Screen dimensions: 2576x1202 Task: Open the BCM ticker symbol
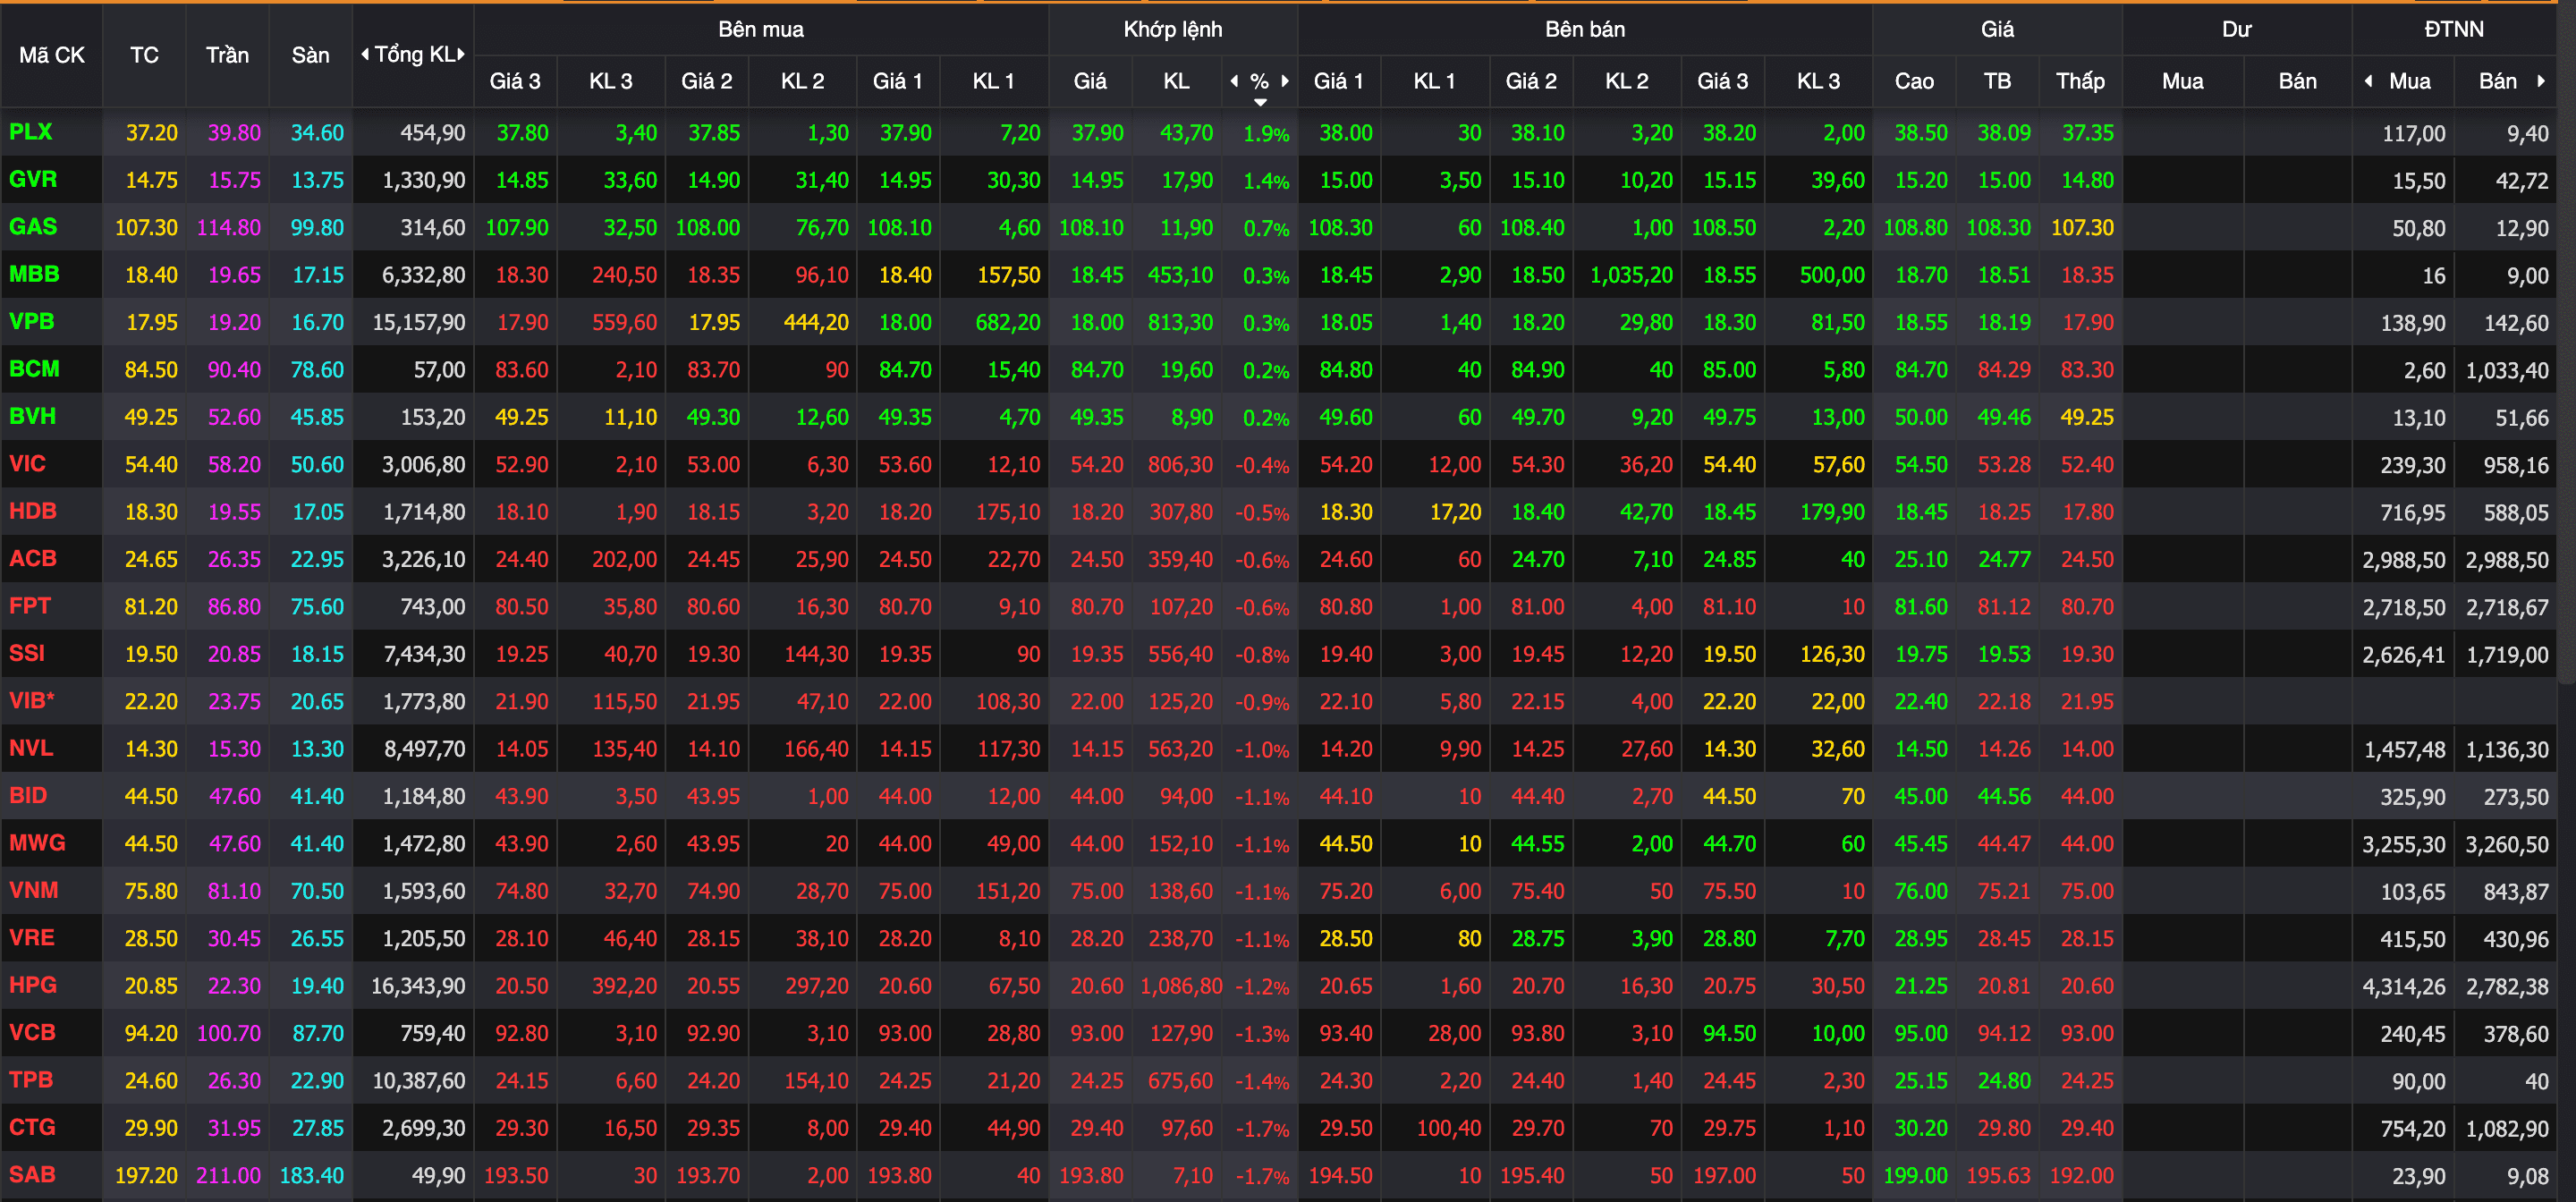tap(34, 368)
